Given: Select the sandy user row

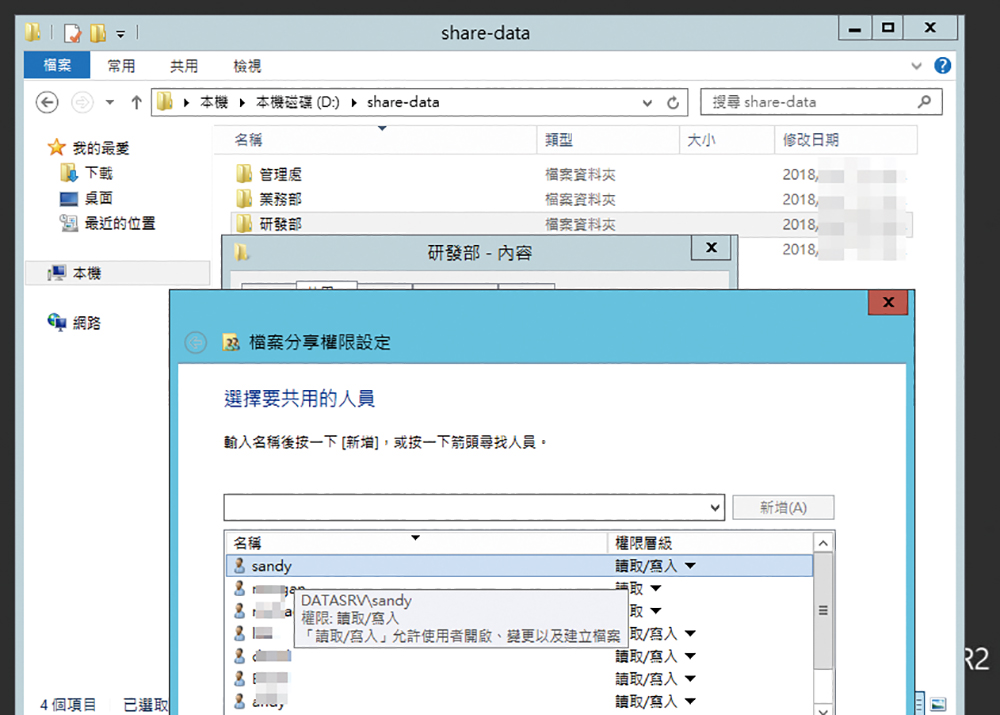Looking at the screenshot, I should click(520, 566).
